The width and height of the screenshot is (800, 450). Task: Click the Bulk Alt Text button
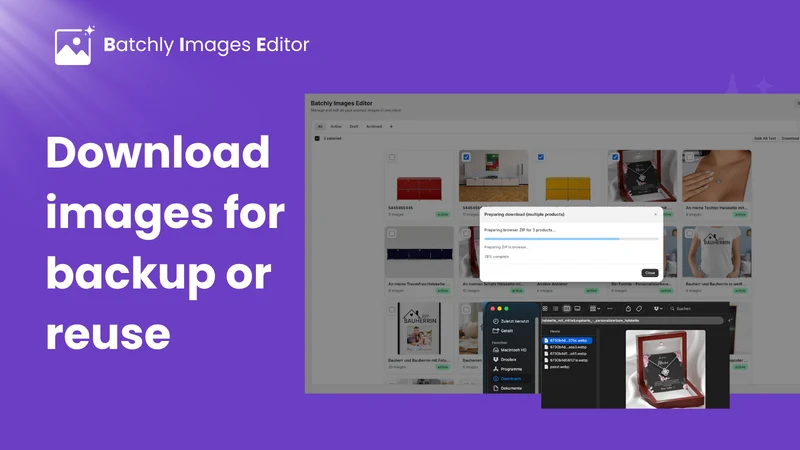click(765, 138)
